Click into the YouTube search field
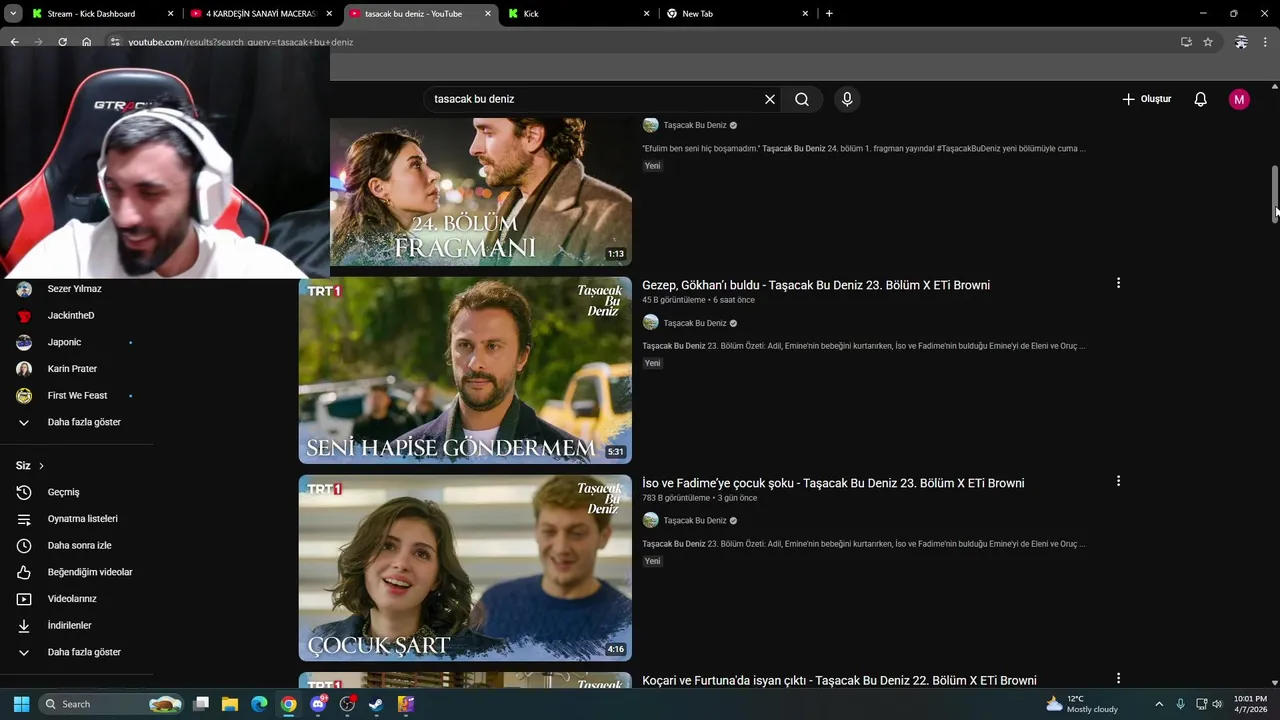The height and width of the screenshot is (720, 1280). click(595, 99)
